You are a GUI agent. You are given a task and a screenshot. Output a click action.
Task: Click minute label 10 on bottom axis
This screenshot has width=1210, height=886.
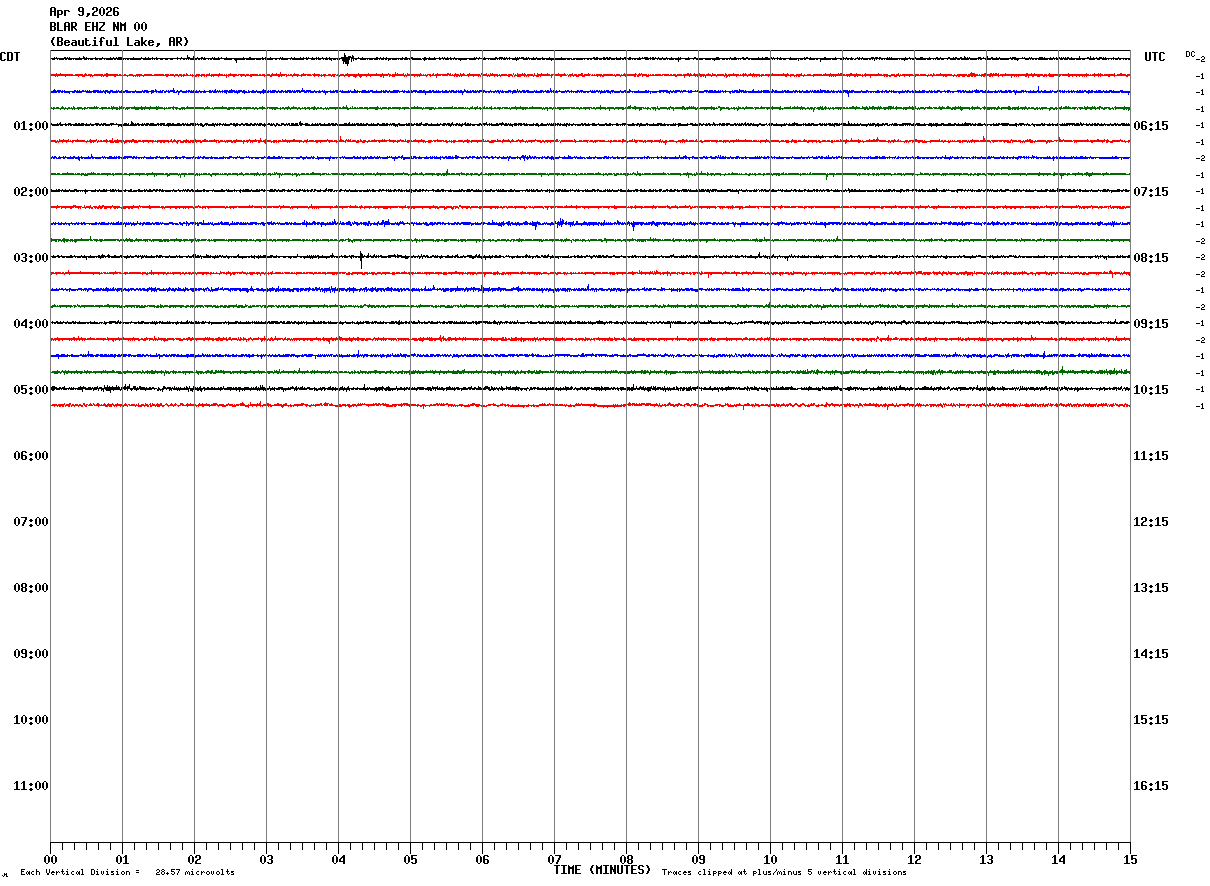coord(770,859)
